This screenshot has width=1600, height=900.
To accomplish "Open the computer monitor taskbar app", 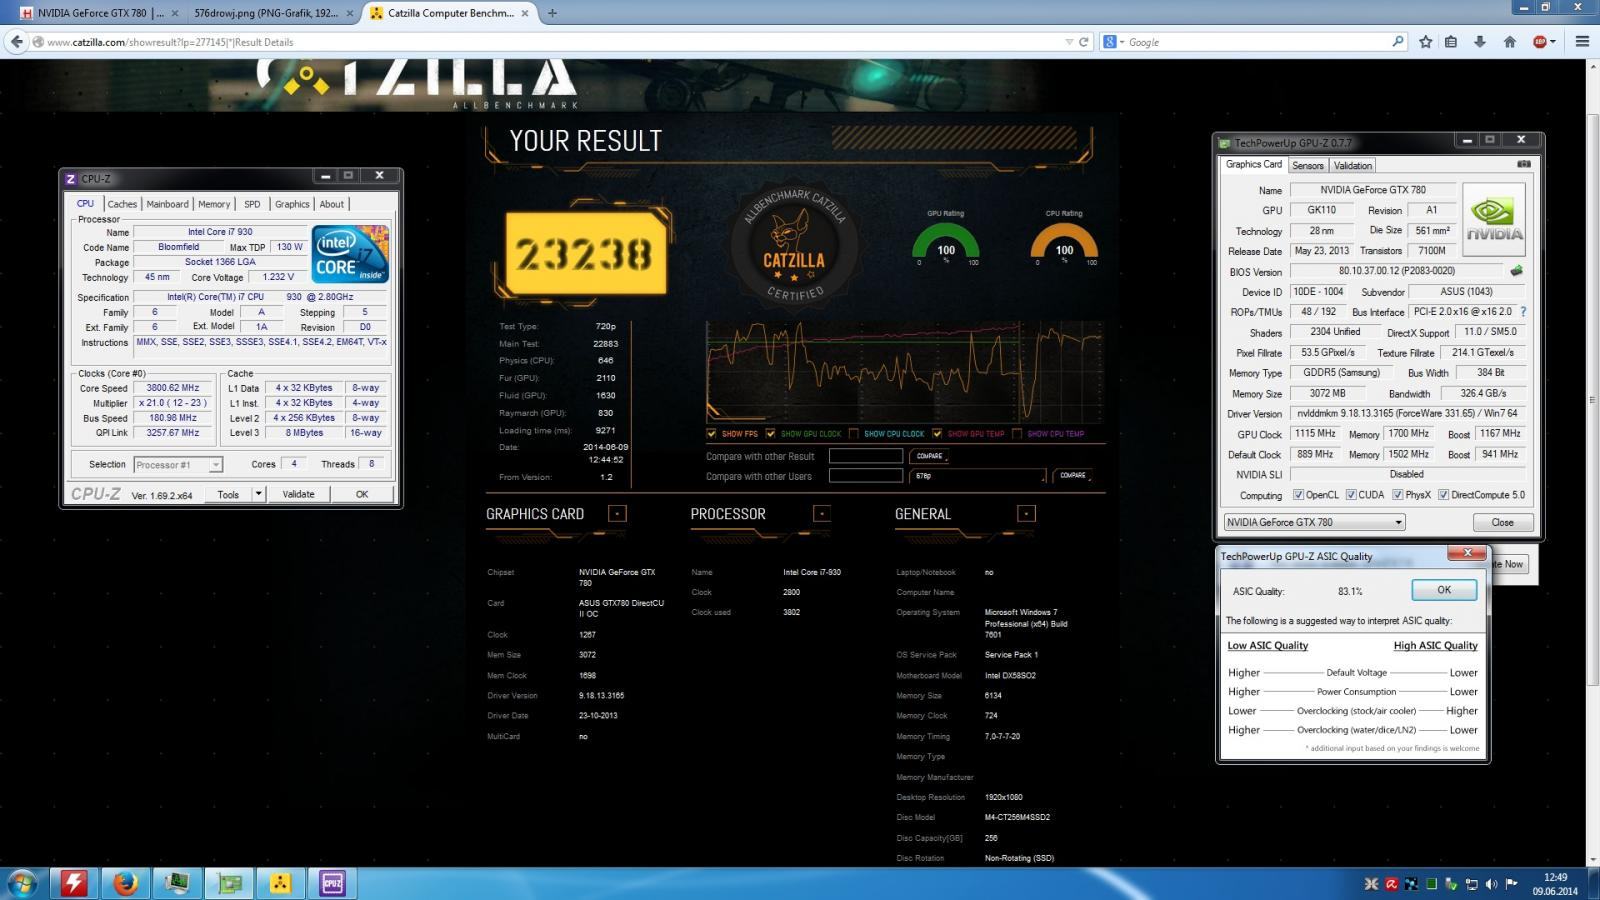I will pyautogui.click(x=177, y=883).
